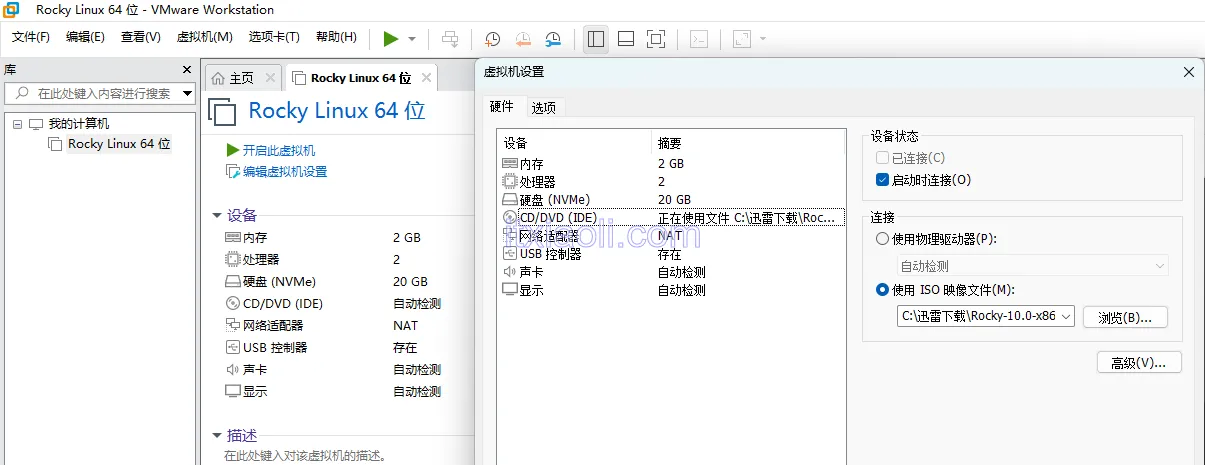This screenshot has height=465, width=1205.
Task: Select 我的计算机 in the library tree
Action: click(79, 124)
